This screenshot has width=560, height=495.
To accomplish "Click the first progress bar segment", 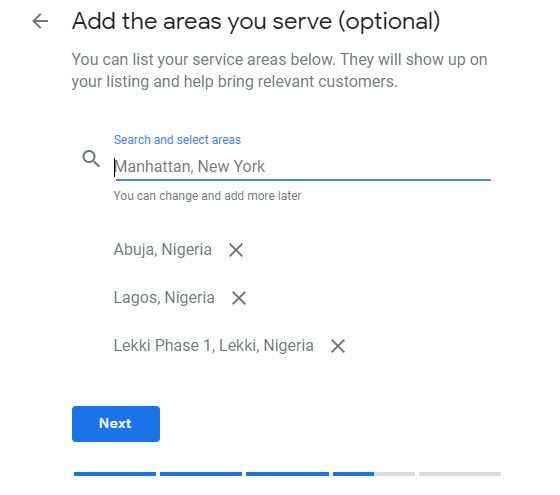I will (x=115, y=474).
